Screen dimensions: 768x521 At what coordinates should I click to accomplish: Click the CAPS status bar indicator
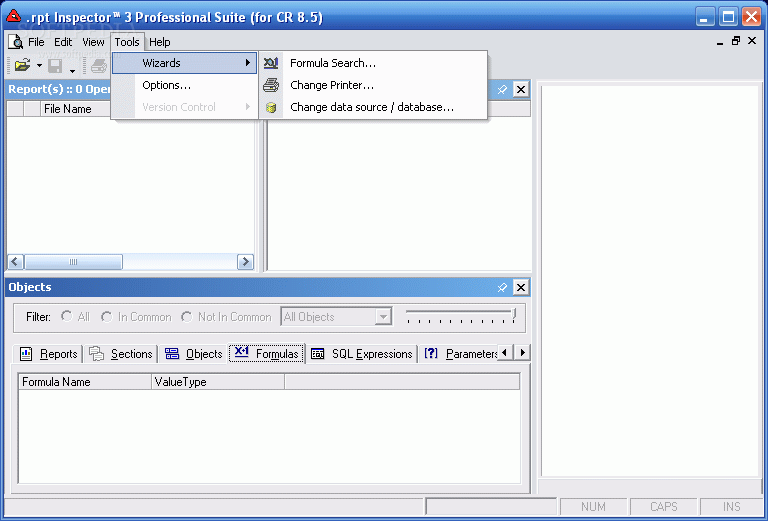664,506
